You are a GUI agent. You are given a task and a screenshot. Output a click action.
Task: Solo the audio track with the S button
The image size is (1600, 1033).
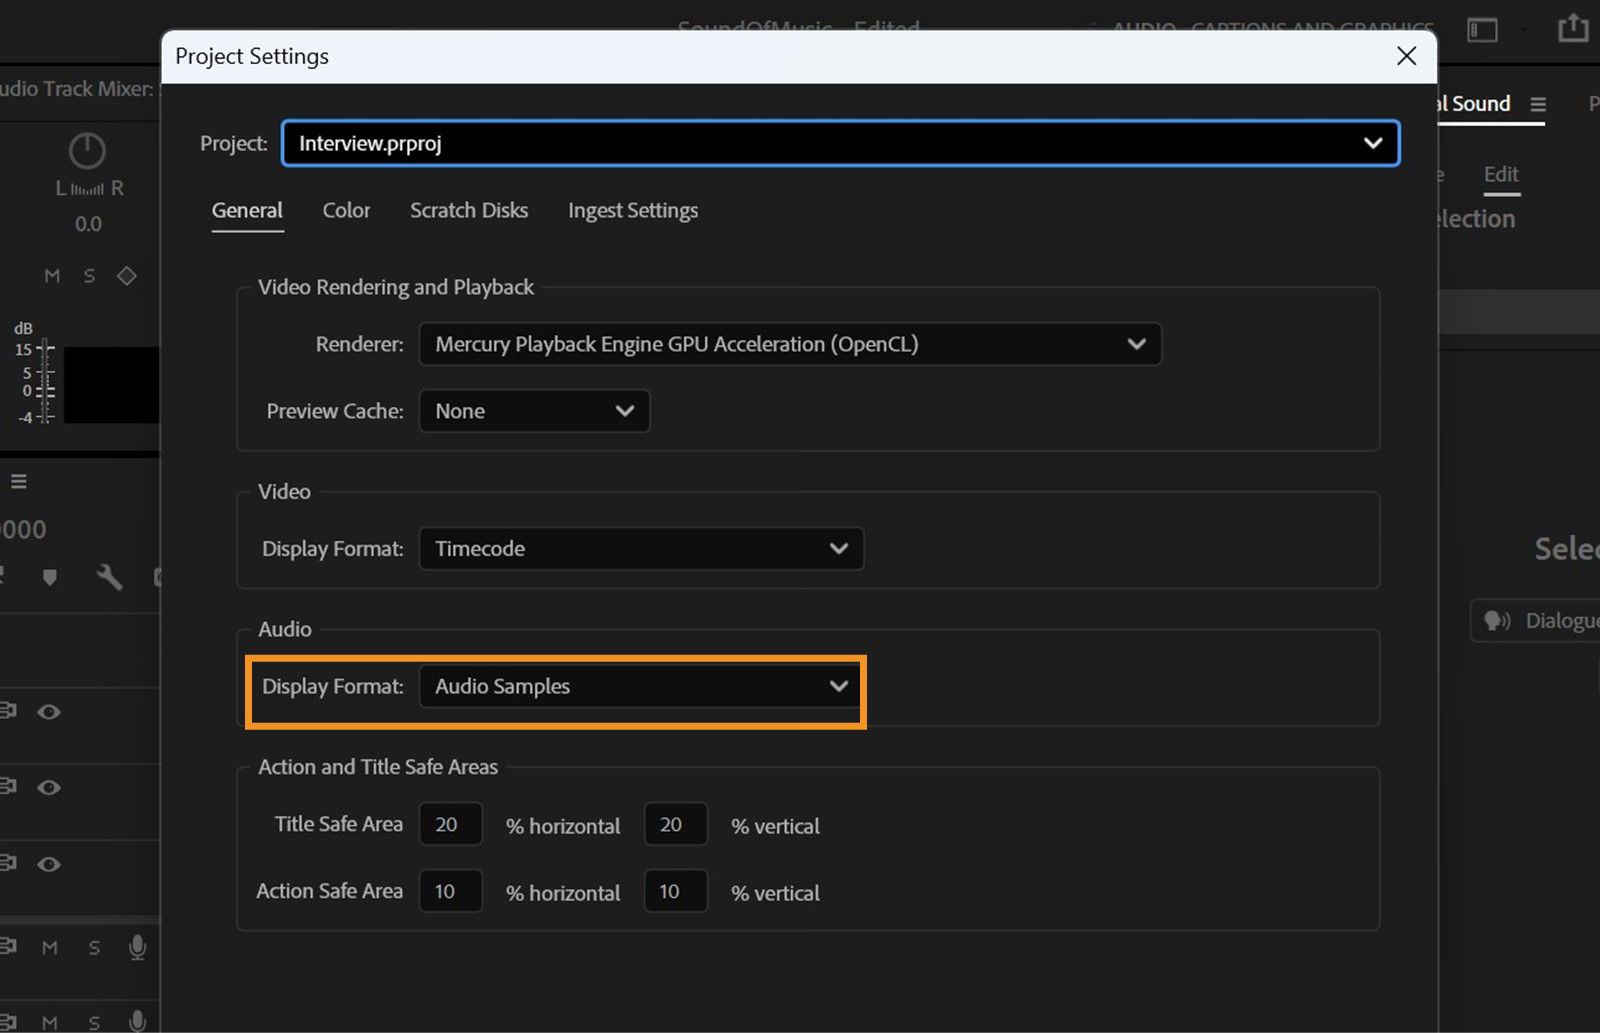click(93, 947)
